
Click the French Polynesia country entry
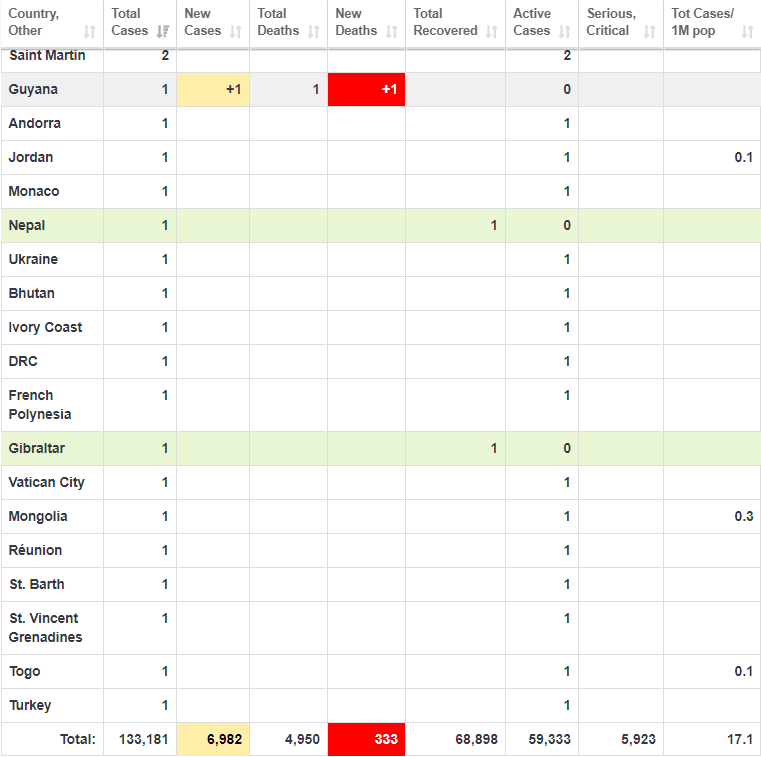tap(40, 405)
